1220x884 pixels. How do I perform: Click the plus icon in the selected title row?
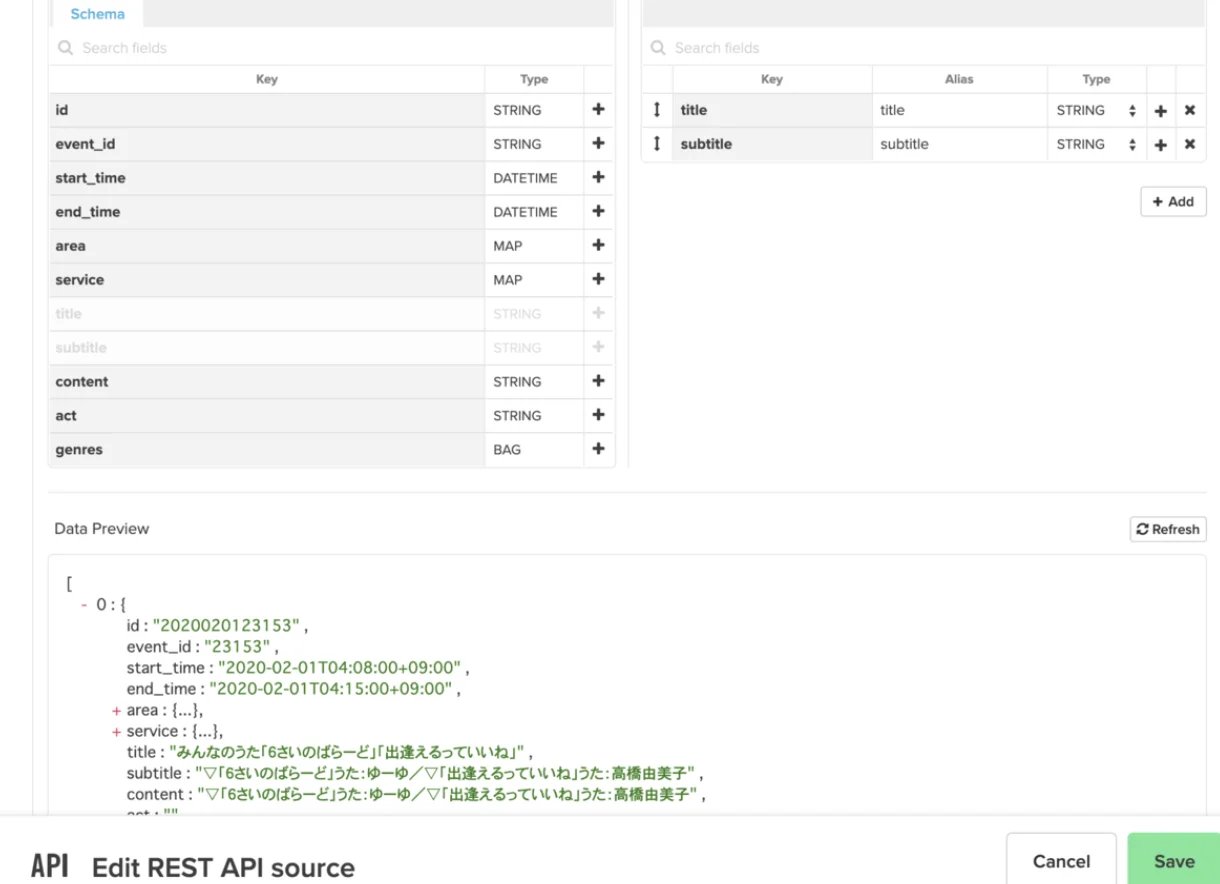pyautogui.click(x=1161, y=111)
